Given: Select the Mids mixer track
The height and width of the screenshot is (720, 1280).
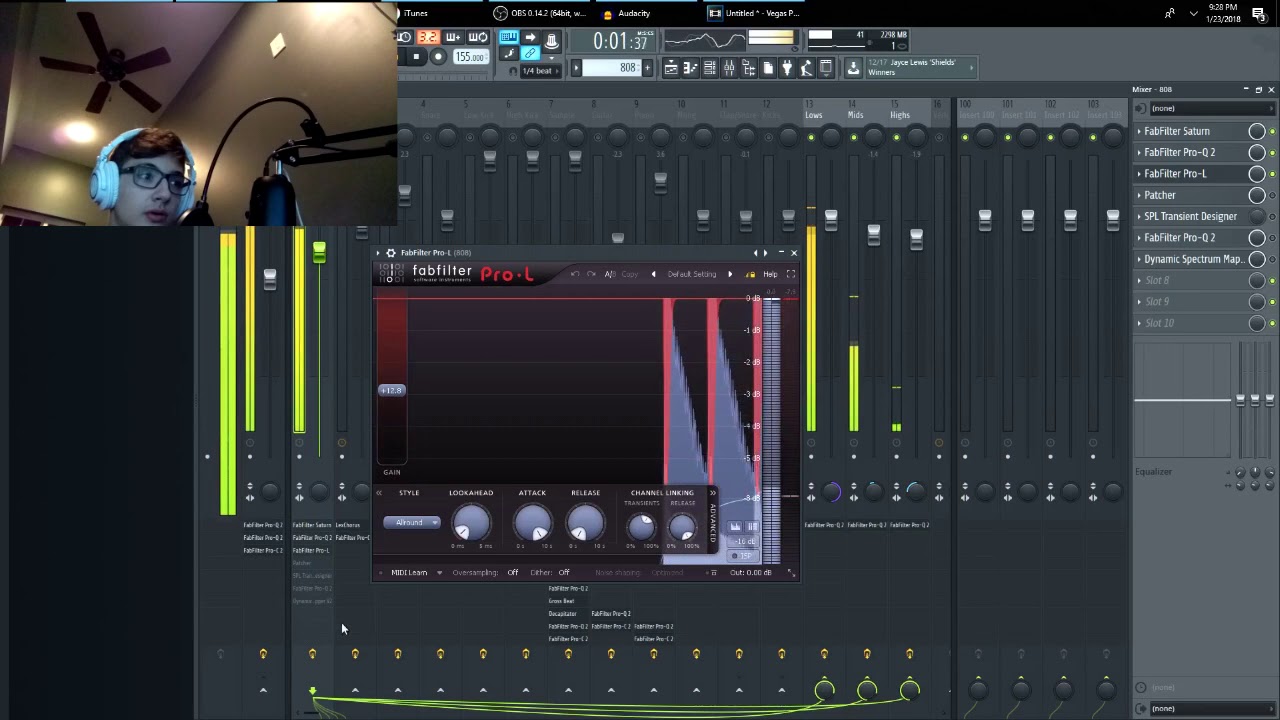Looking at the screenshot, I should 855,115.
